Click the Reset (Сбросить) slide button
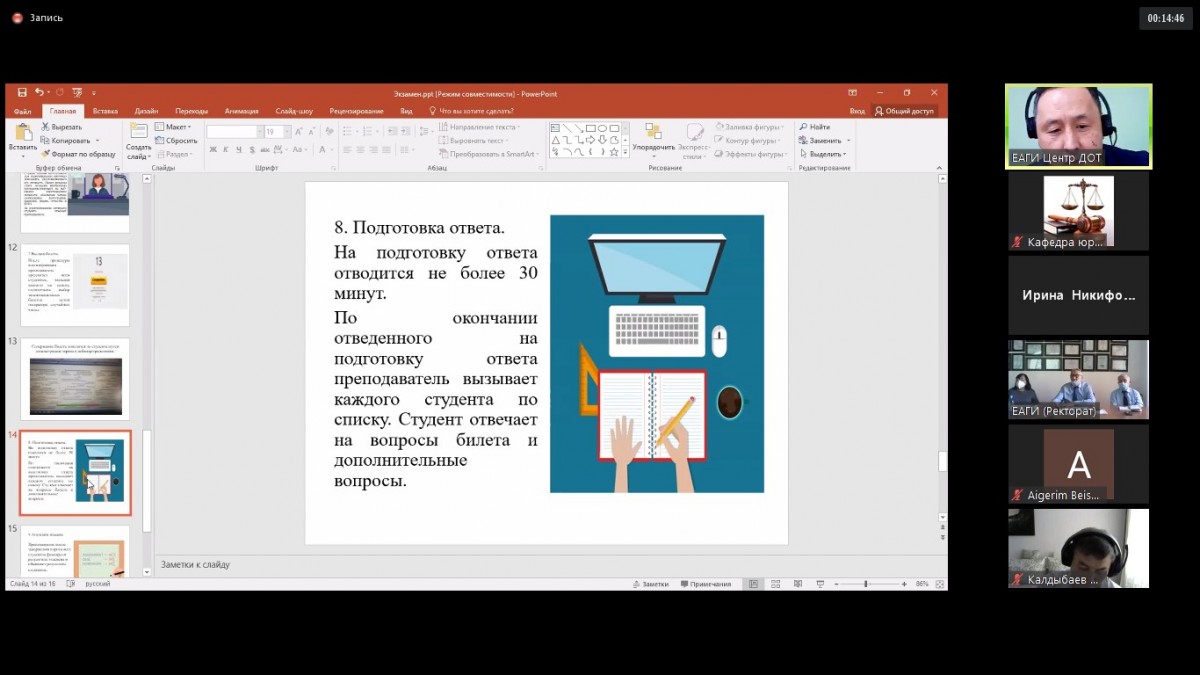 pos(176,141)
